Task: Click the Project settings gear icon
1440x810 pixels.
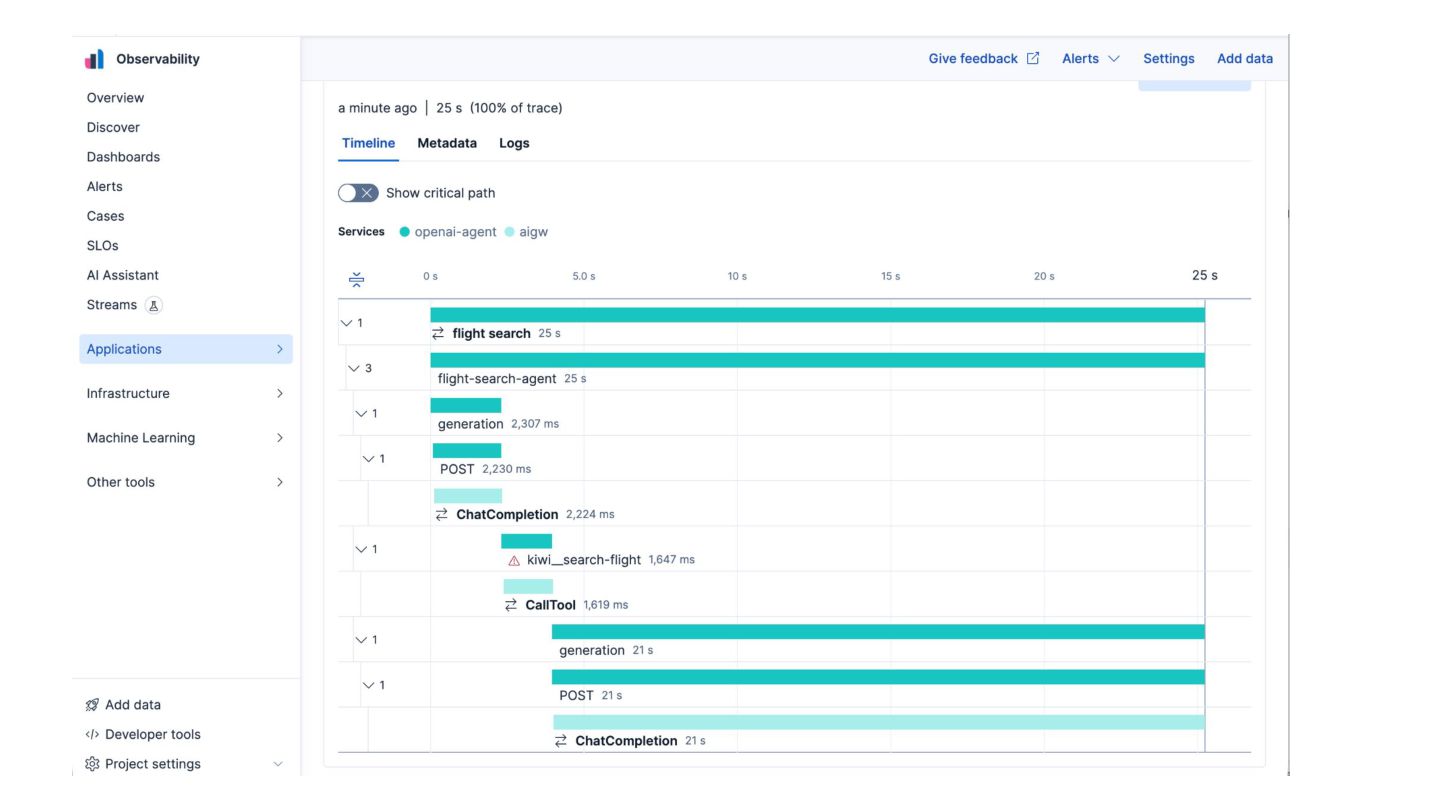Action: (x=92, y=764)
